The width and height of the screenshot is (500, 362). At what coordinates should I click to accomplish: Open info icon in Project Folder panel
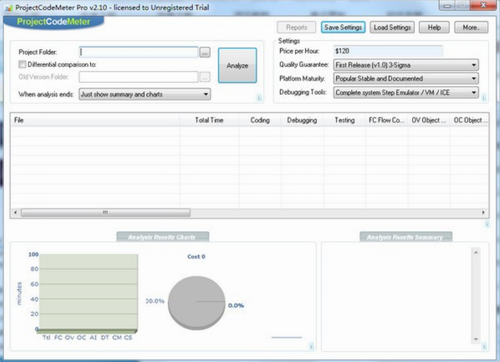click(x=259, y=98)
